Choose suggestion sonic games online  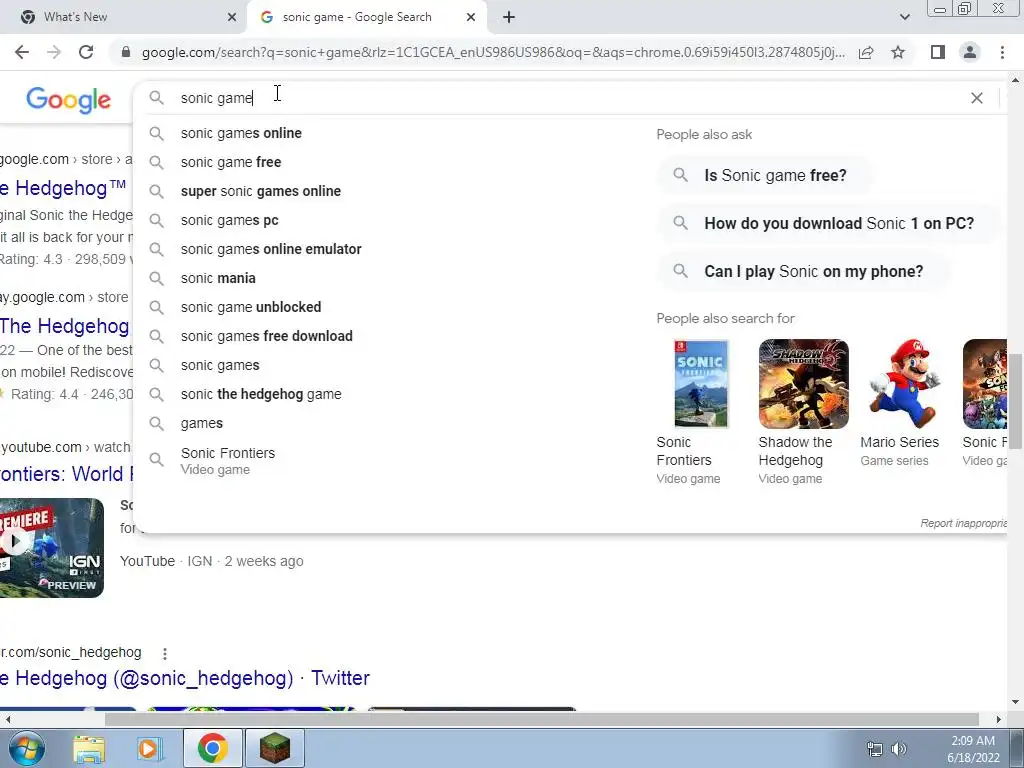coord(241,133)
